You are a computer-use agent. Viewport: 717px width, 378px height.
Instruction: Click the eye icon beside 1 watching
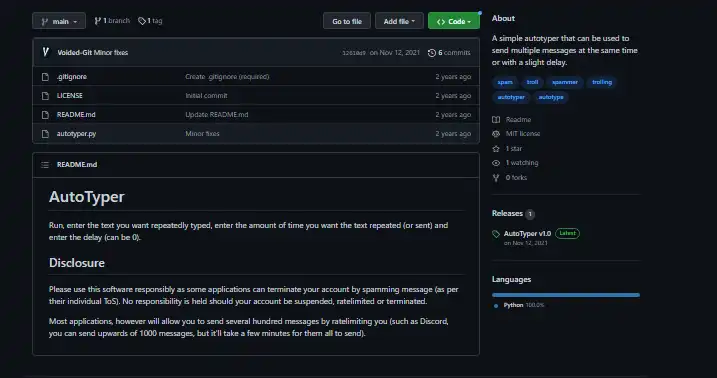(x=496, y=163)
